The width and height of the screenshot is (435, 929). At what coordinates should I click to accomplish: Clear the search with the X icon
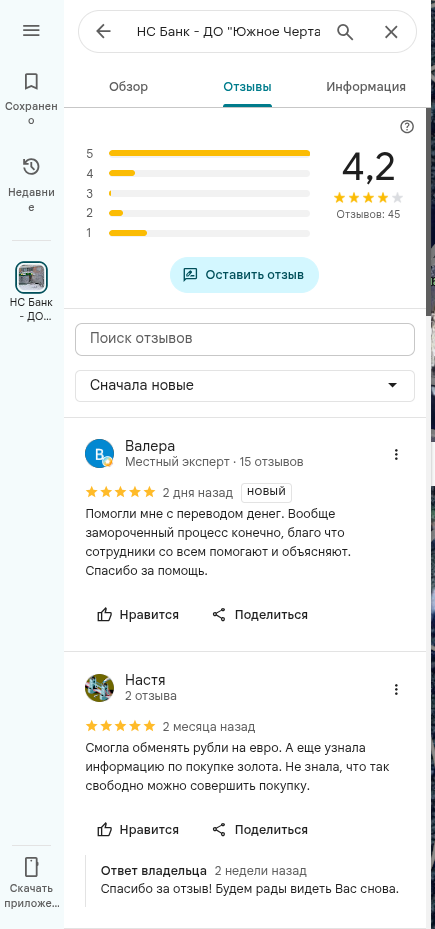391,31
